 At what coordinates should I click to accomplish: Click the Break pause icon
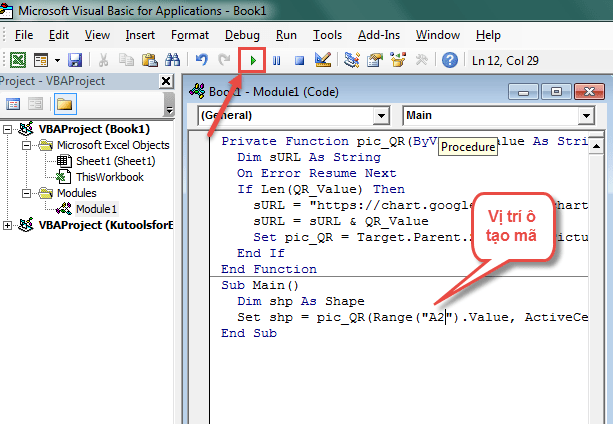coord(276,61)
